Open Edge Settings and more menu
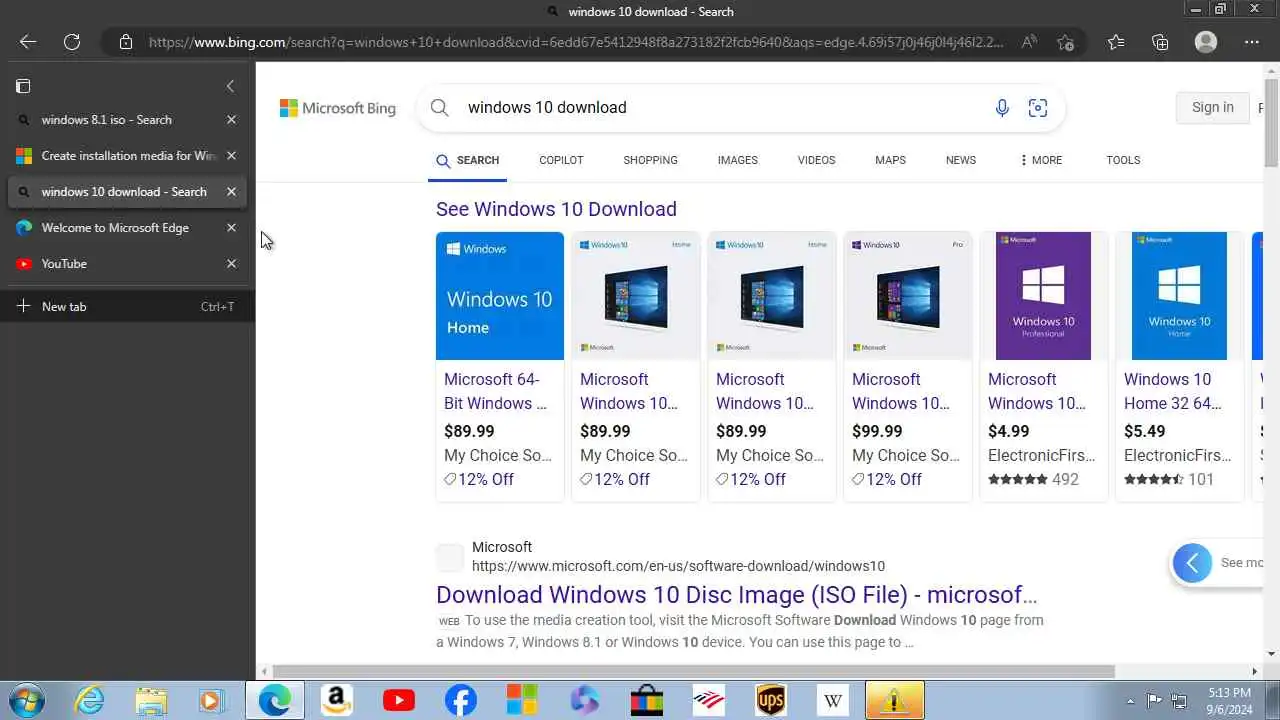This screenshot has width=1280, height=720. tap(1252, 42)
